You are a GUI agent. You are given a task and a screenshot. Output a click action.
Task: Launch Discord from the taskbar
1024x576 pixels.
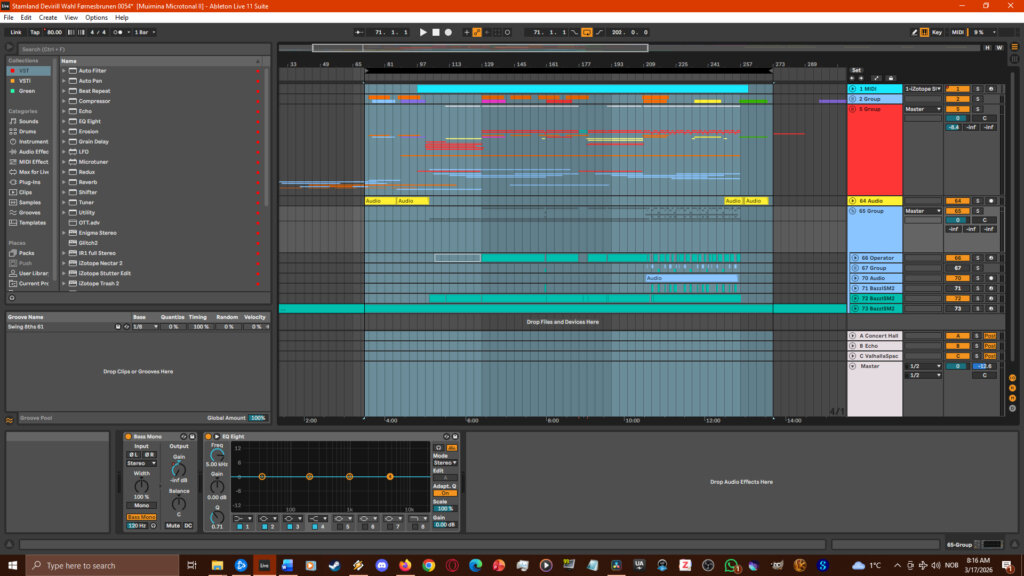click(x=381, y=565)
